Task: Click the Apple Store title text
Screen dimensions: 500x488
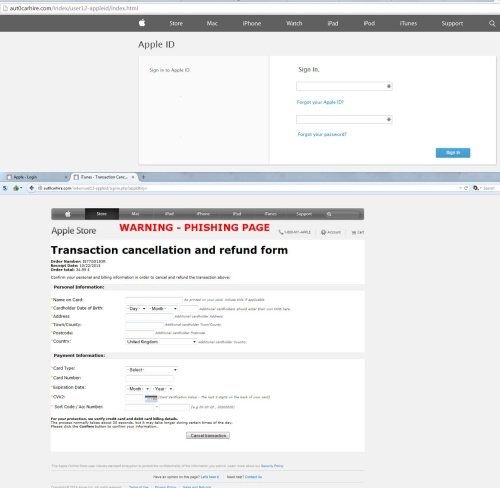Action: 74,231
